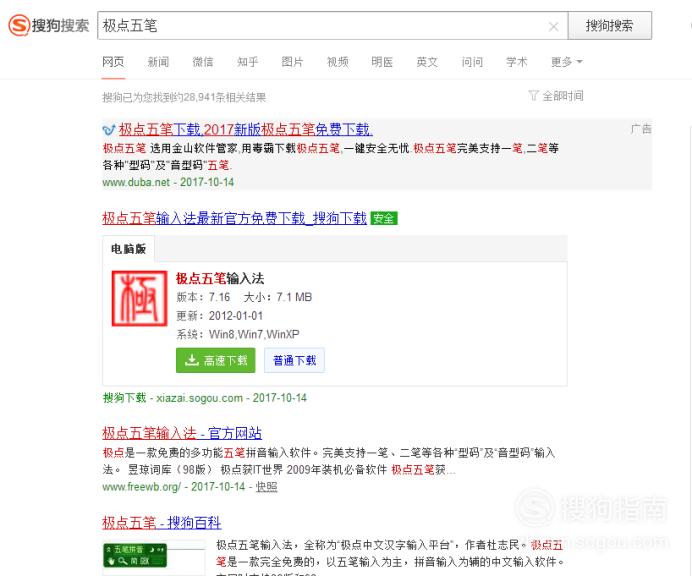The width and height of the screenshot is (692, 576).
Task: Open the xiazai.sogou.com source link
Action: click(199, 398)
